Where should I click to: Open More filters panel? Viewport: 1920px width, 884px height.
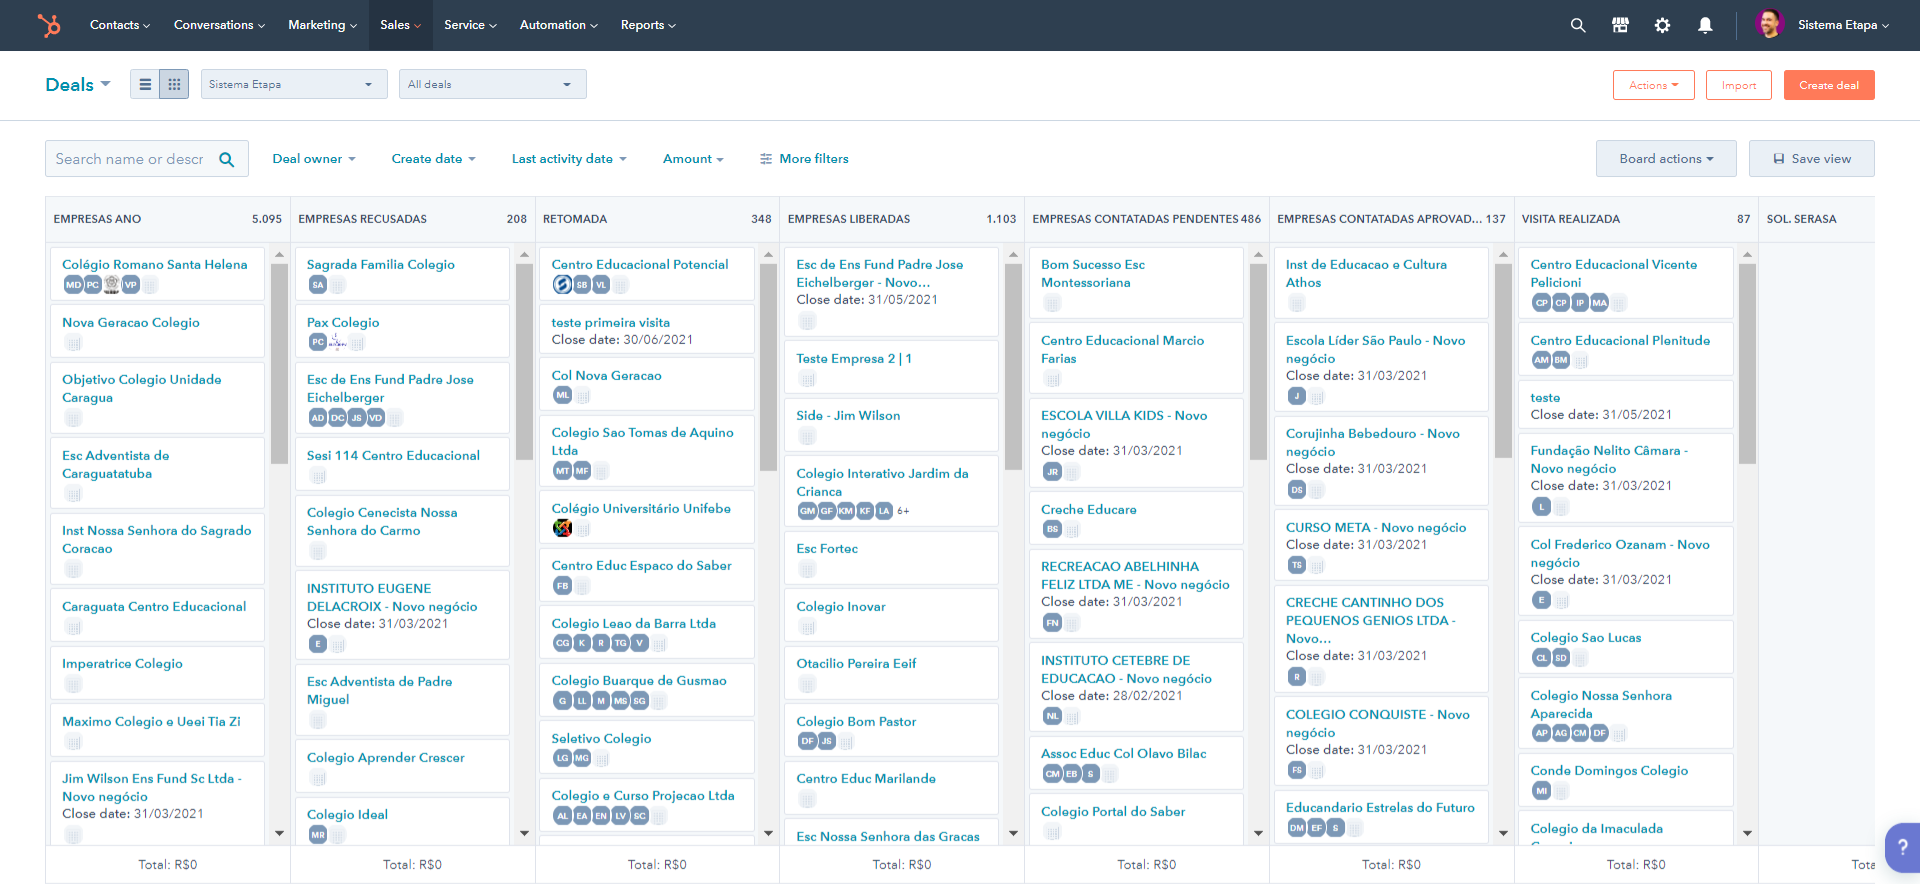click(x=804, y=159)
